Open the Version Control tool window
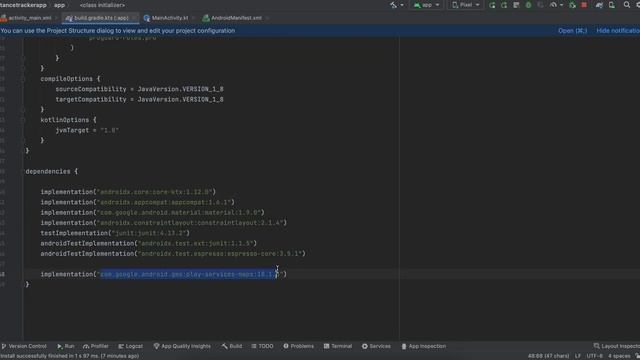Screen dimensions: 640x360 (x=24, y=346)
